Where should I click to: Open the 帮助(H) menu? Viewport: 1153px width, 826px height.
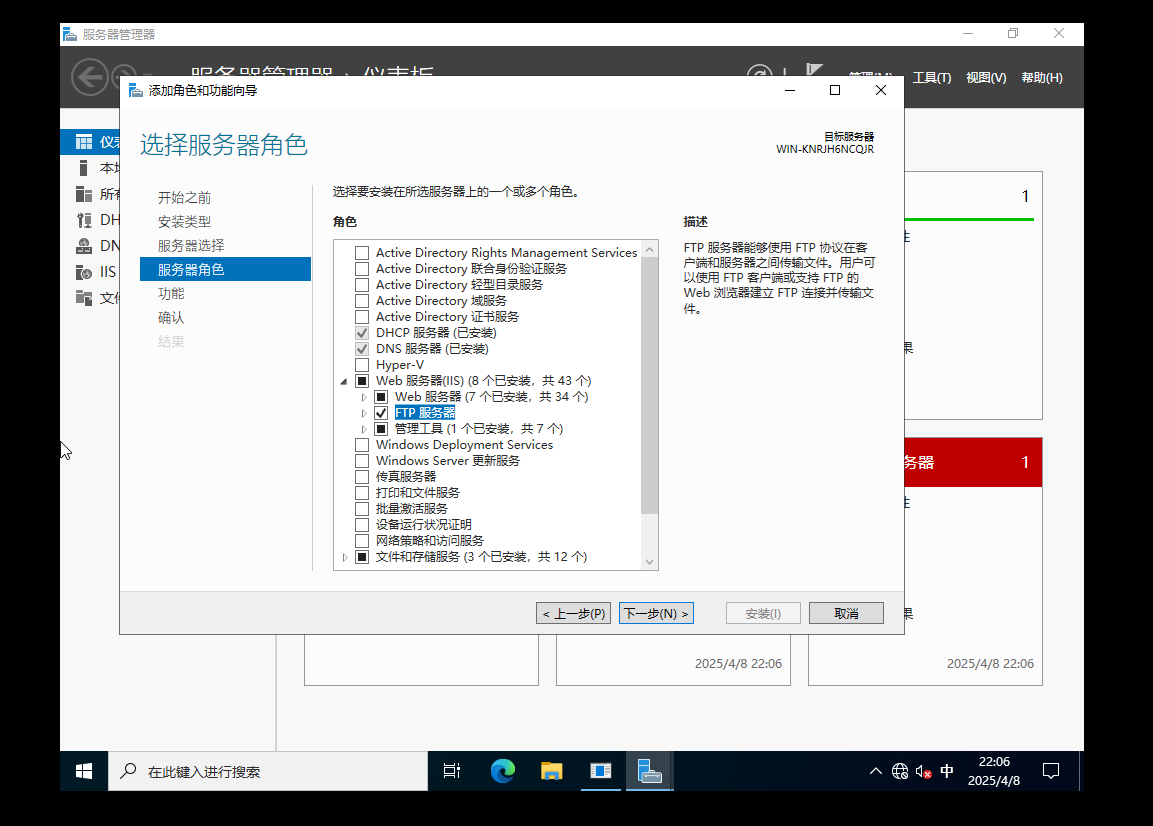click(x=1042, y=78)
